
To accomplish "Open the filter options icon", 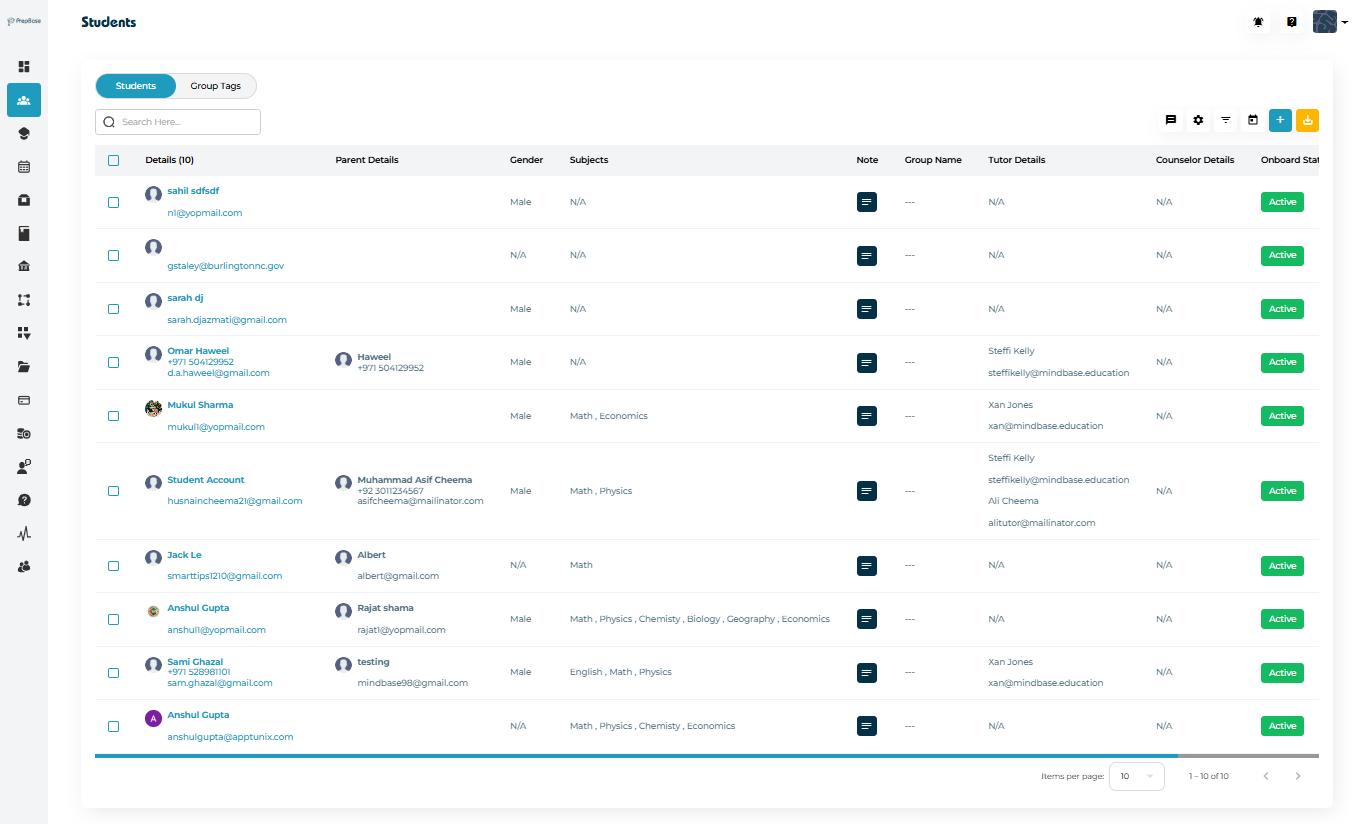I will coord(1225,120).
